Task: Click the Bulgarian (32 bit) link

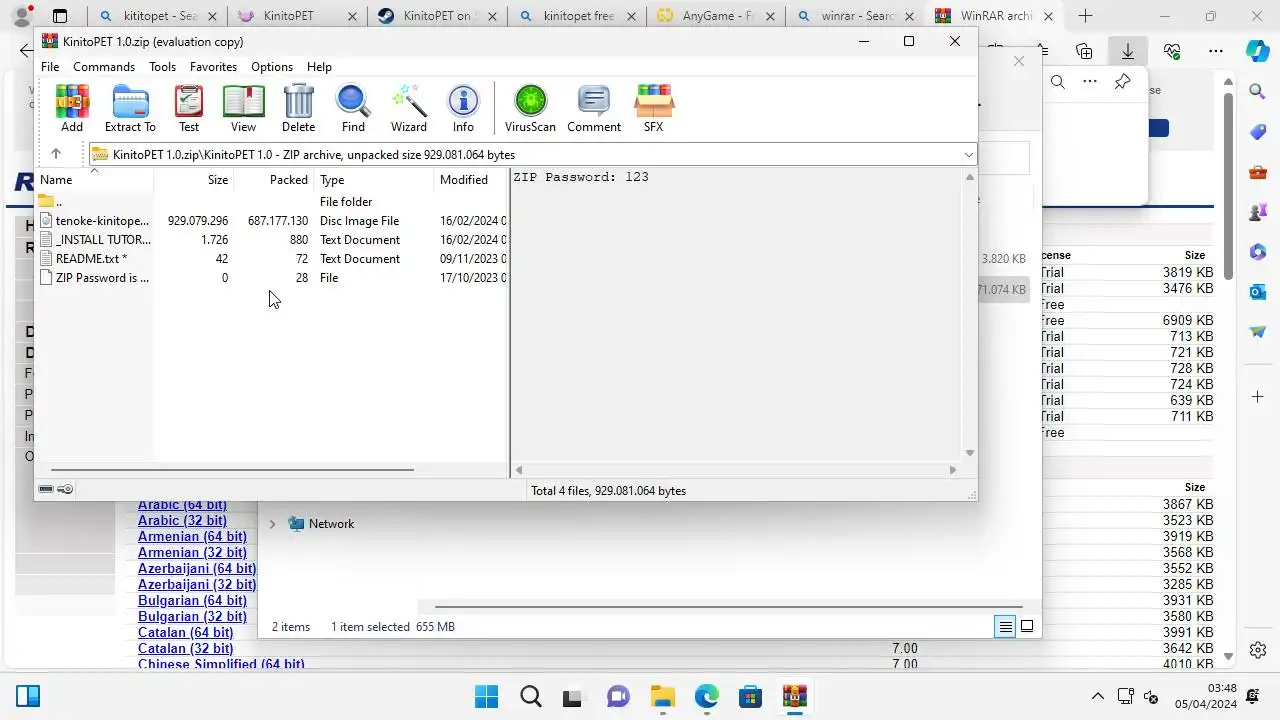Action: 192,617
